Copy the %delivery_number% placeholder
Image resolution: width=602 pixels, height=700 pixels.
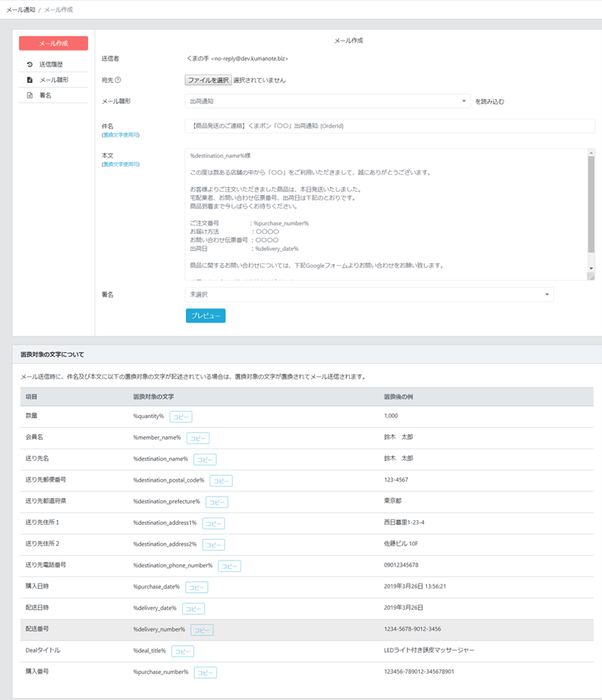tap(202, 630)
